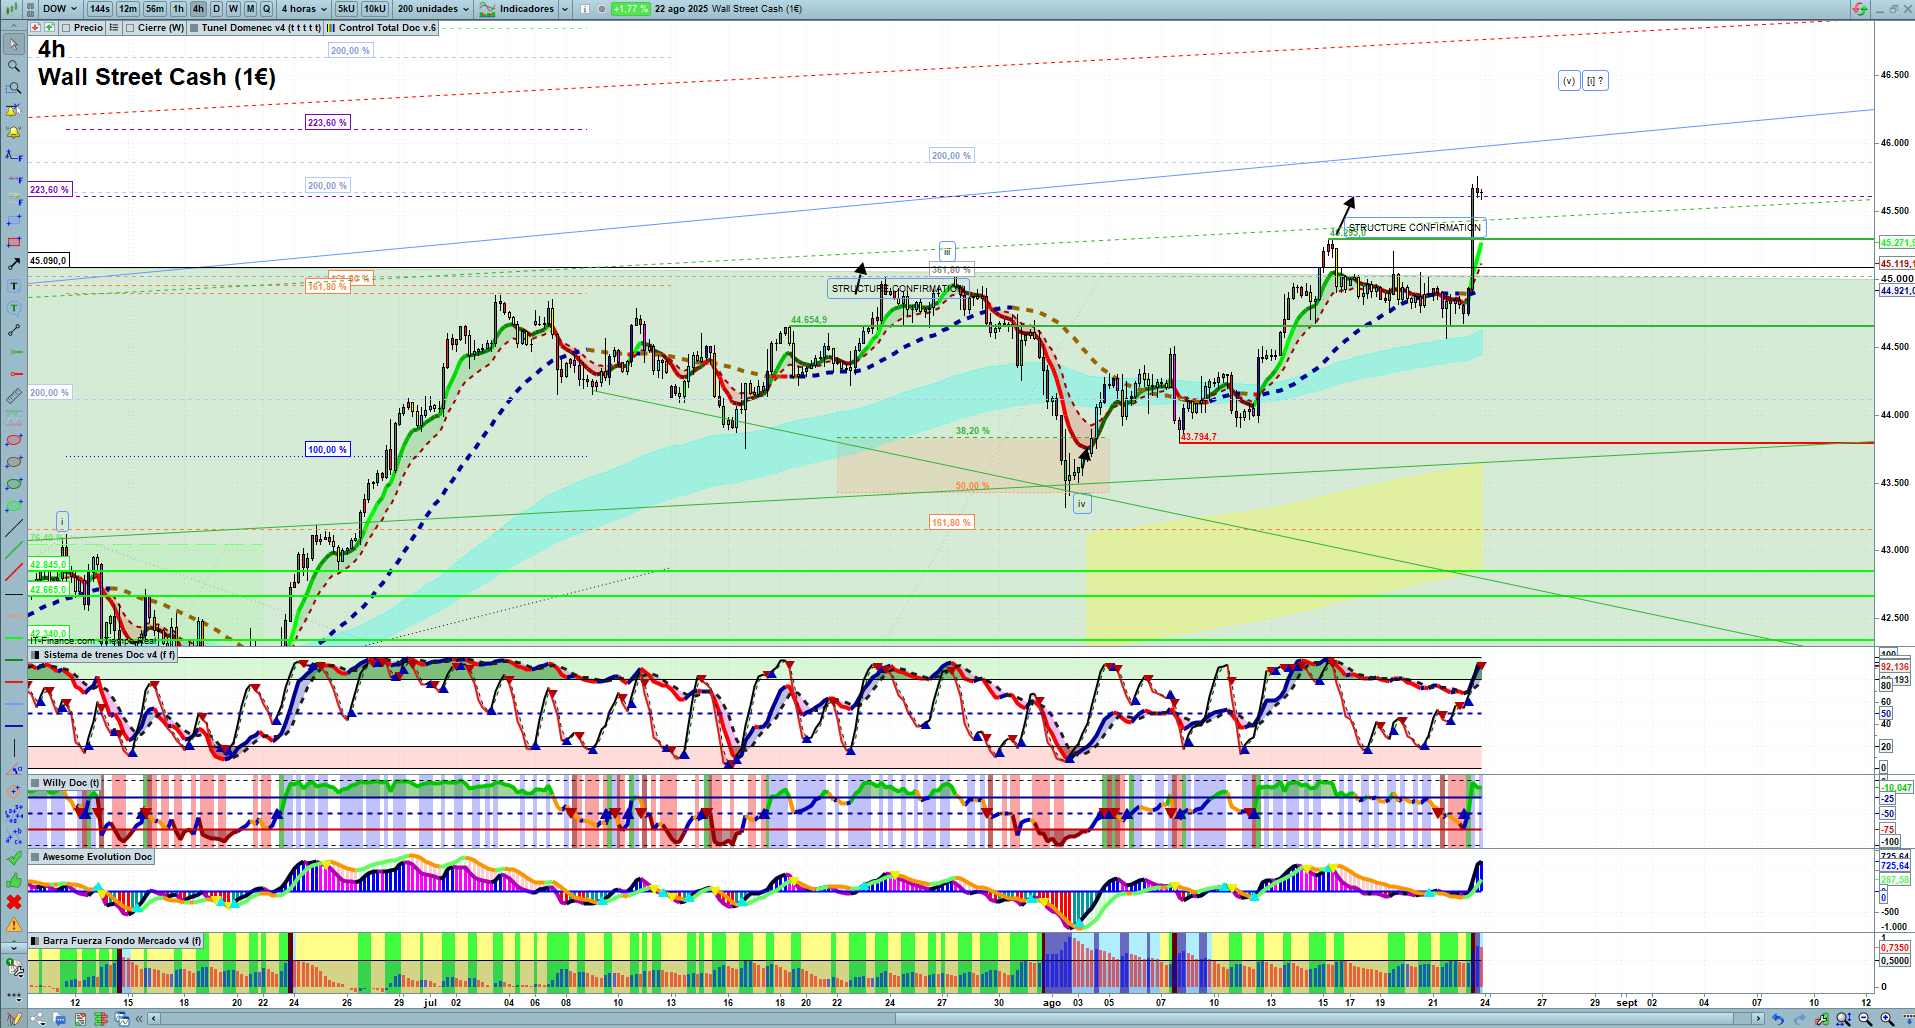Select the segment line drawing tool
This screenshot has width=1915, height=1028.
pos(14,330)
